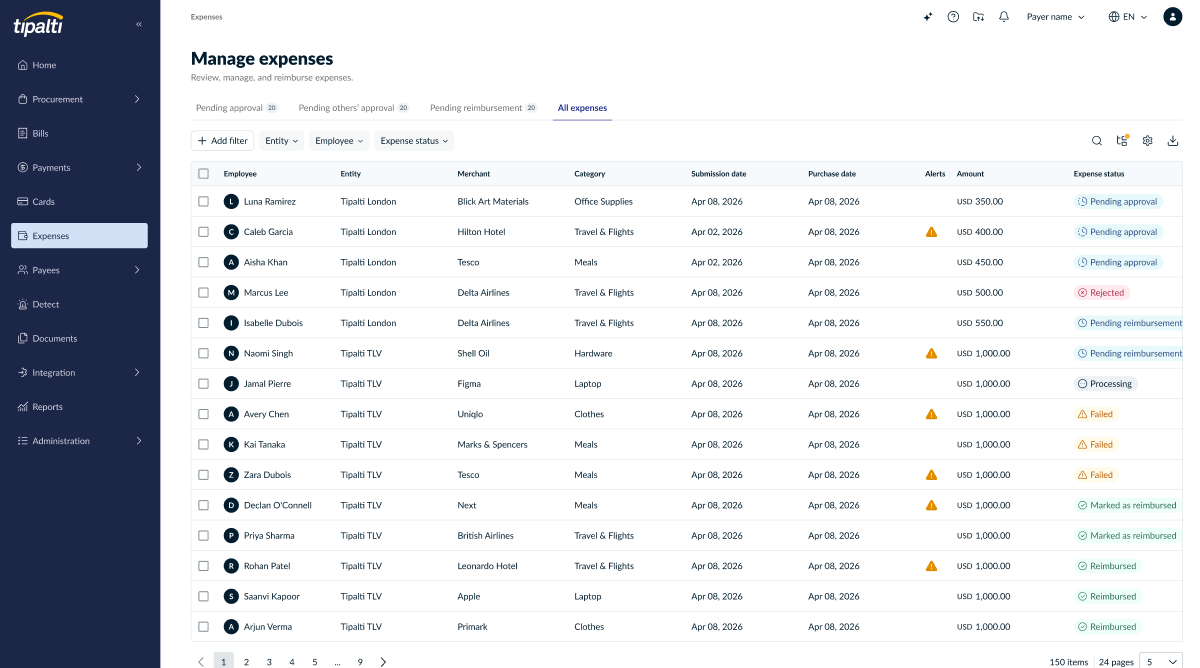Viewport: 1200px width, 668px height.
Task: Click the alert warning icon for Zara Dubois
Action: [931, 475]
